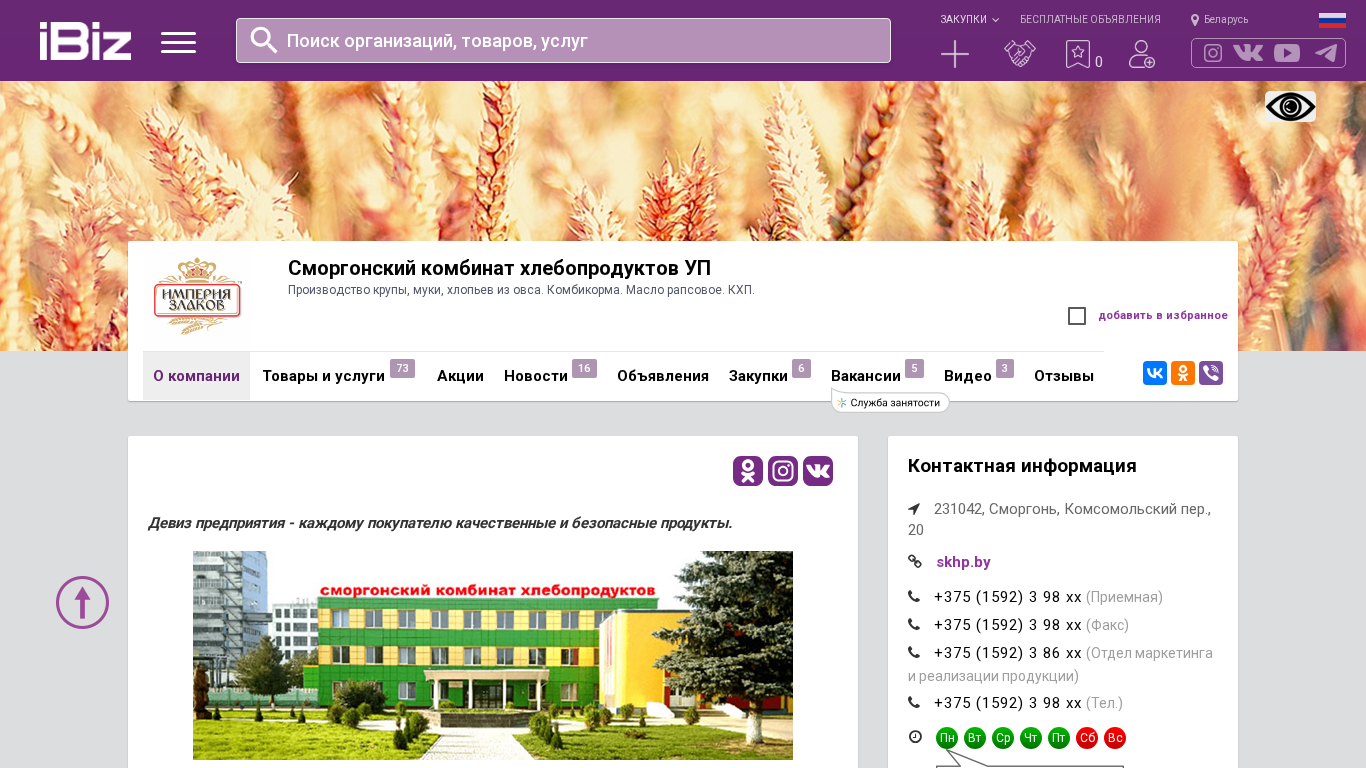Reveal the Приемная phone number
The width and height of the screenshot is (1366, 768).
(1008, 597)
